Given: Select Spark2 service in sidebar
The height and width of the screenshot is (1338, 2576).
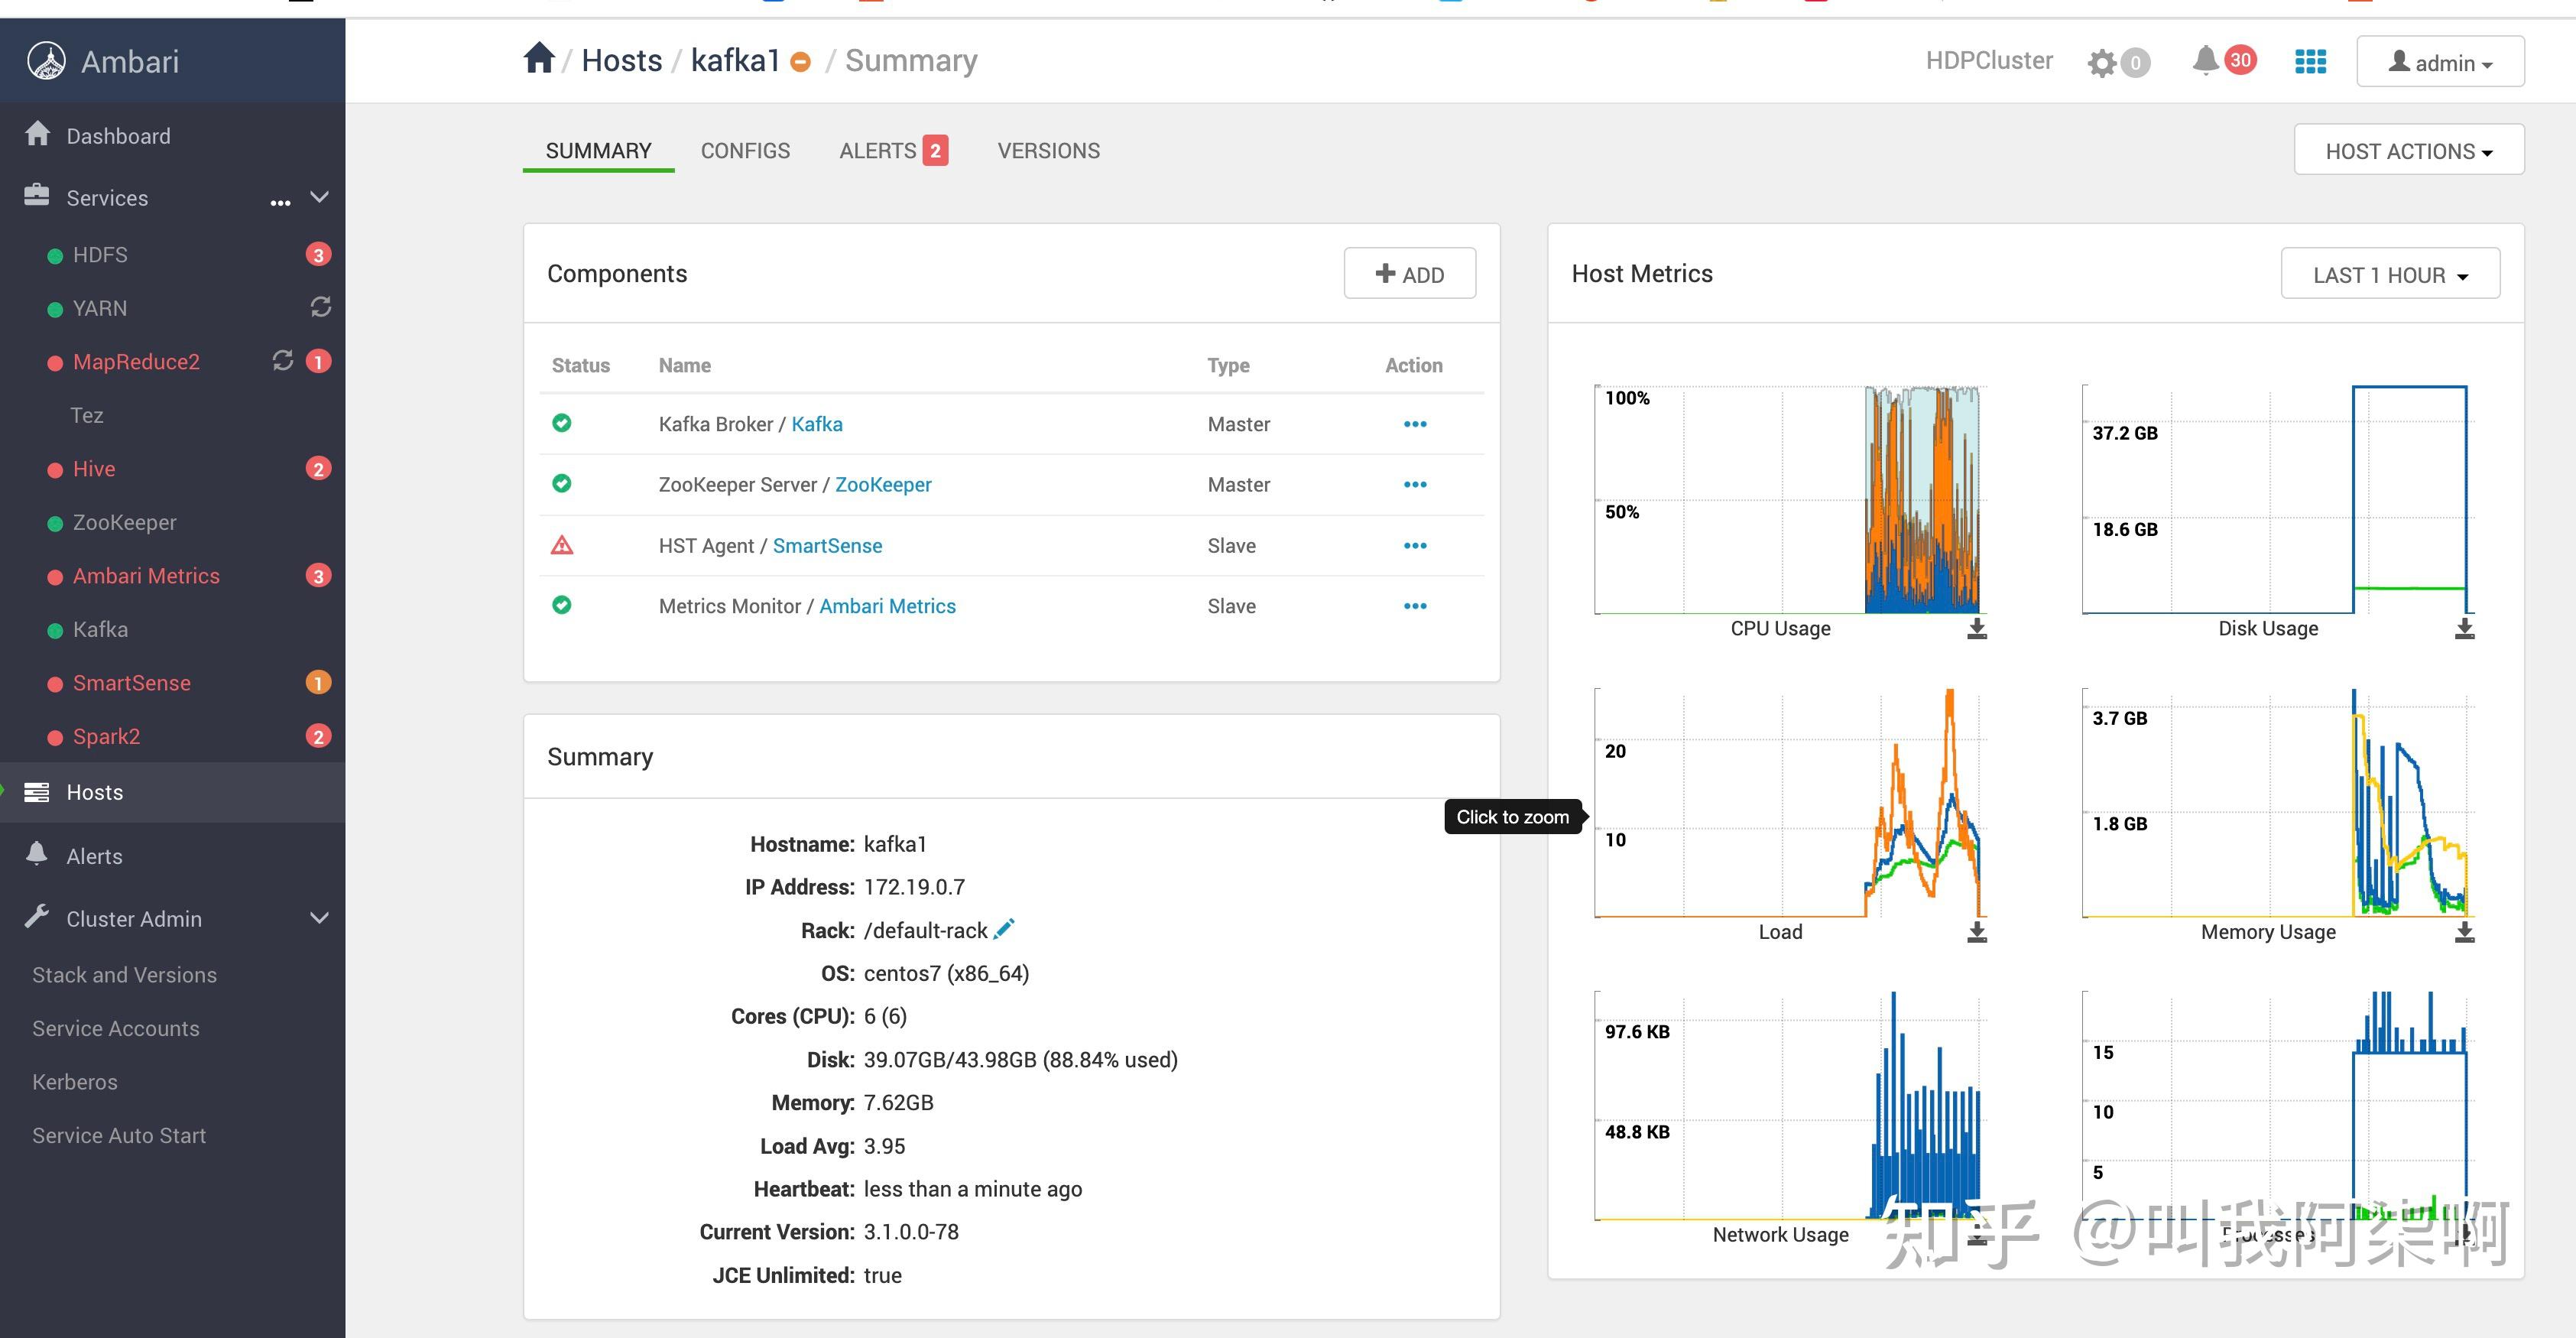Looking at the screenshot, I should click(106, 736).
